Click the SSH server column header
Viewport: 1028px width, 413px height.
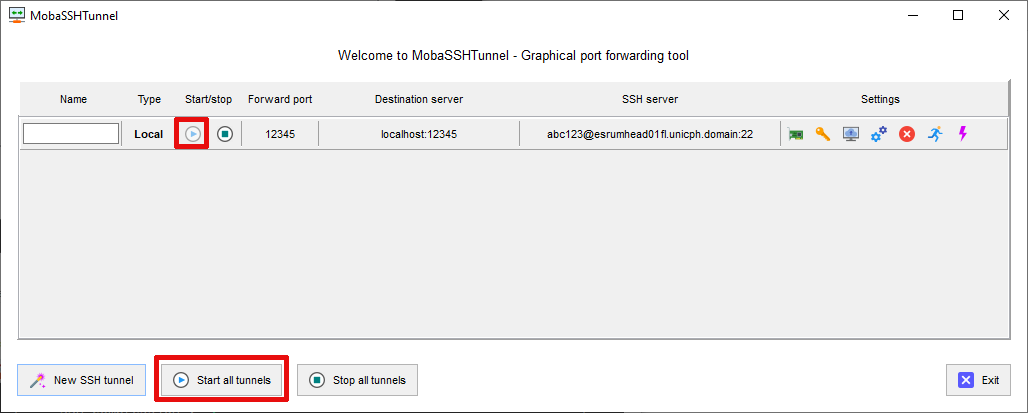650,100
